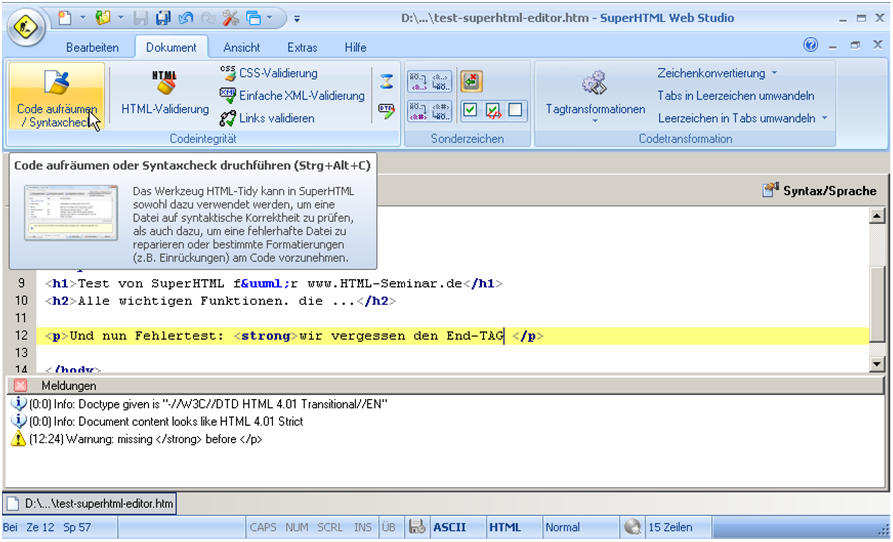Click the DTD pencil icon
The width and height of the screenshot is (893, 542).
coord(387,110)
